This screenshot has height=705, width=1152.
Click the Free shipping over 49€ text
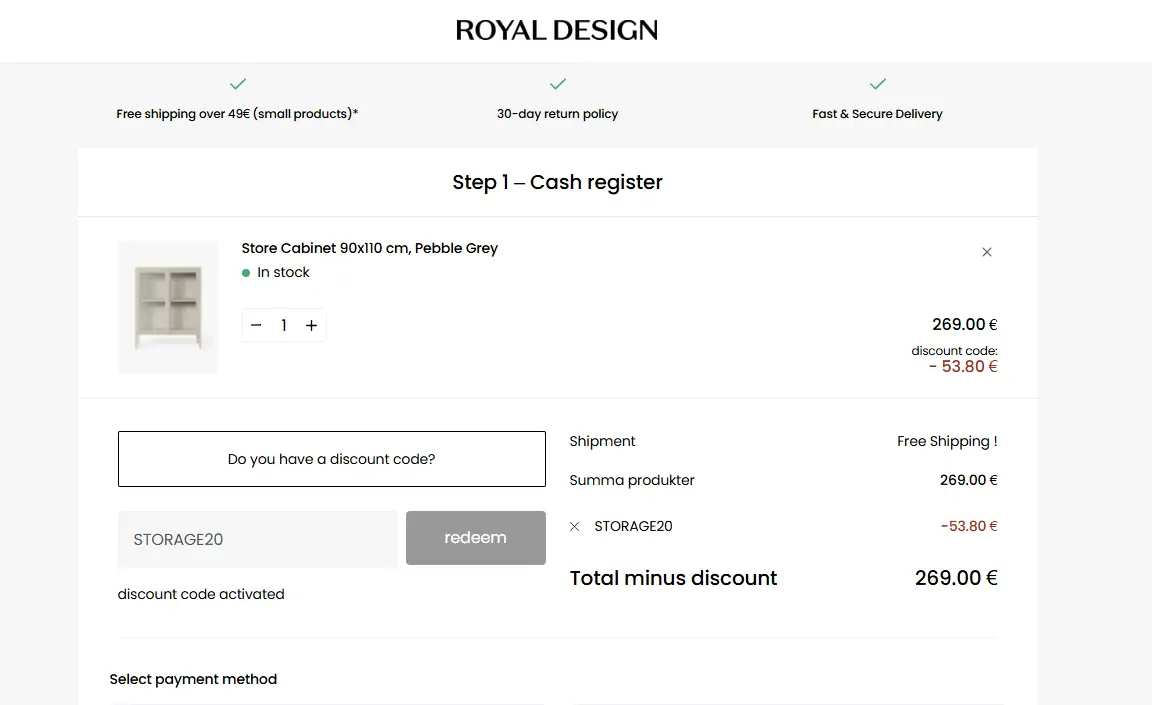point(237,114)
